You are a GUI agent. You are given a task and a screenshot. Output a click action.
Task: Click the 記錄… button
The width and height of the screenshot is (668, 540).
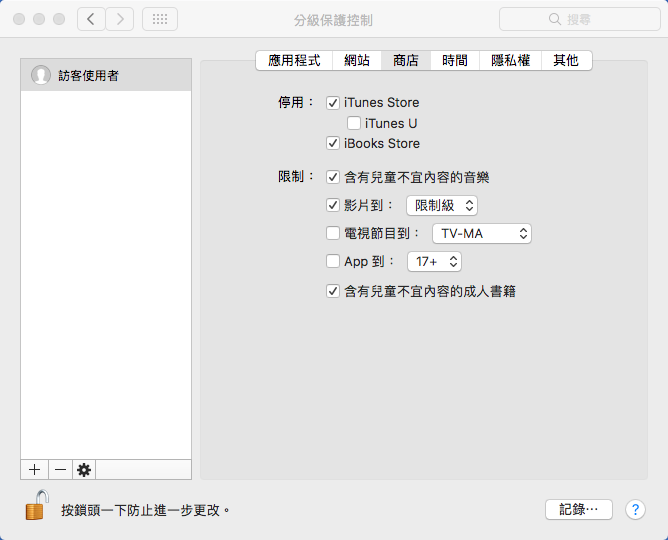[579, 509]
